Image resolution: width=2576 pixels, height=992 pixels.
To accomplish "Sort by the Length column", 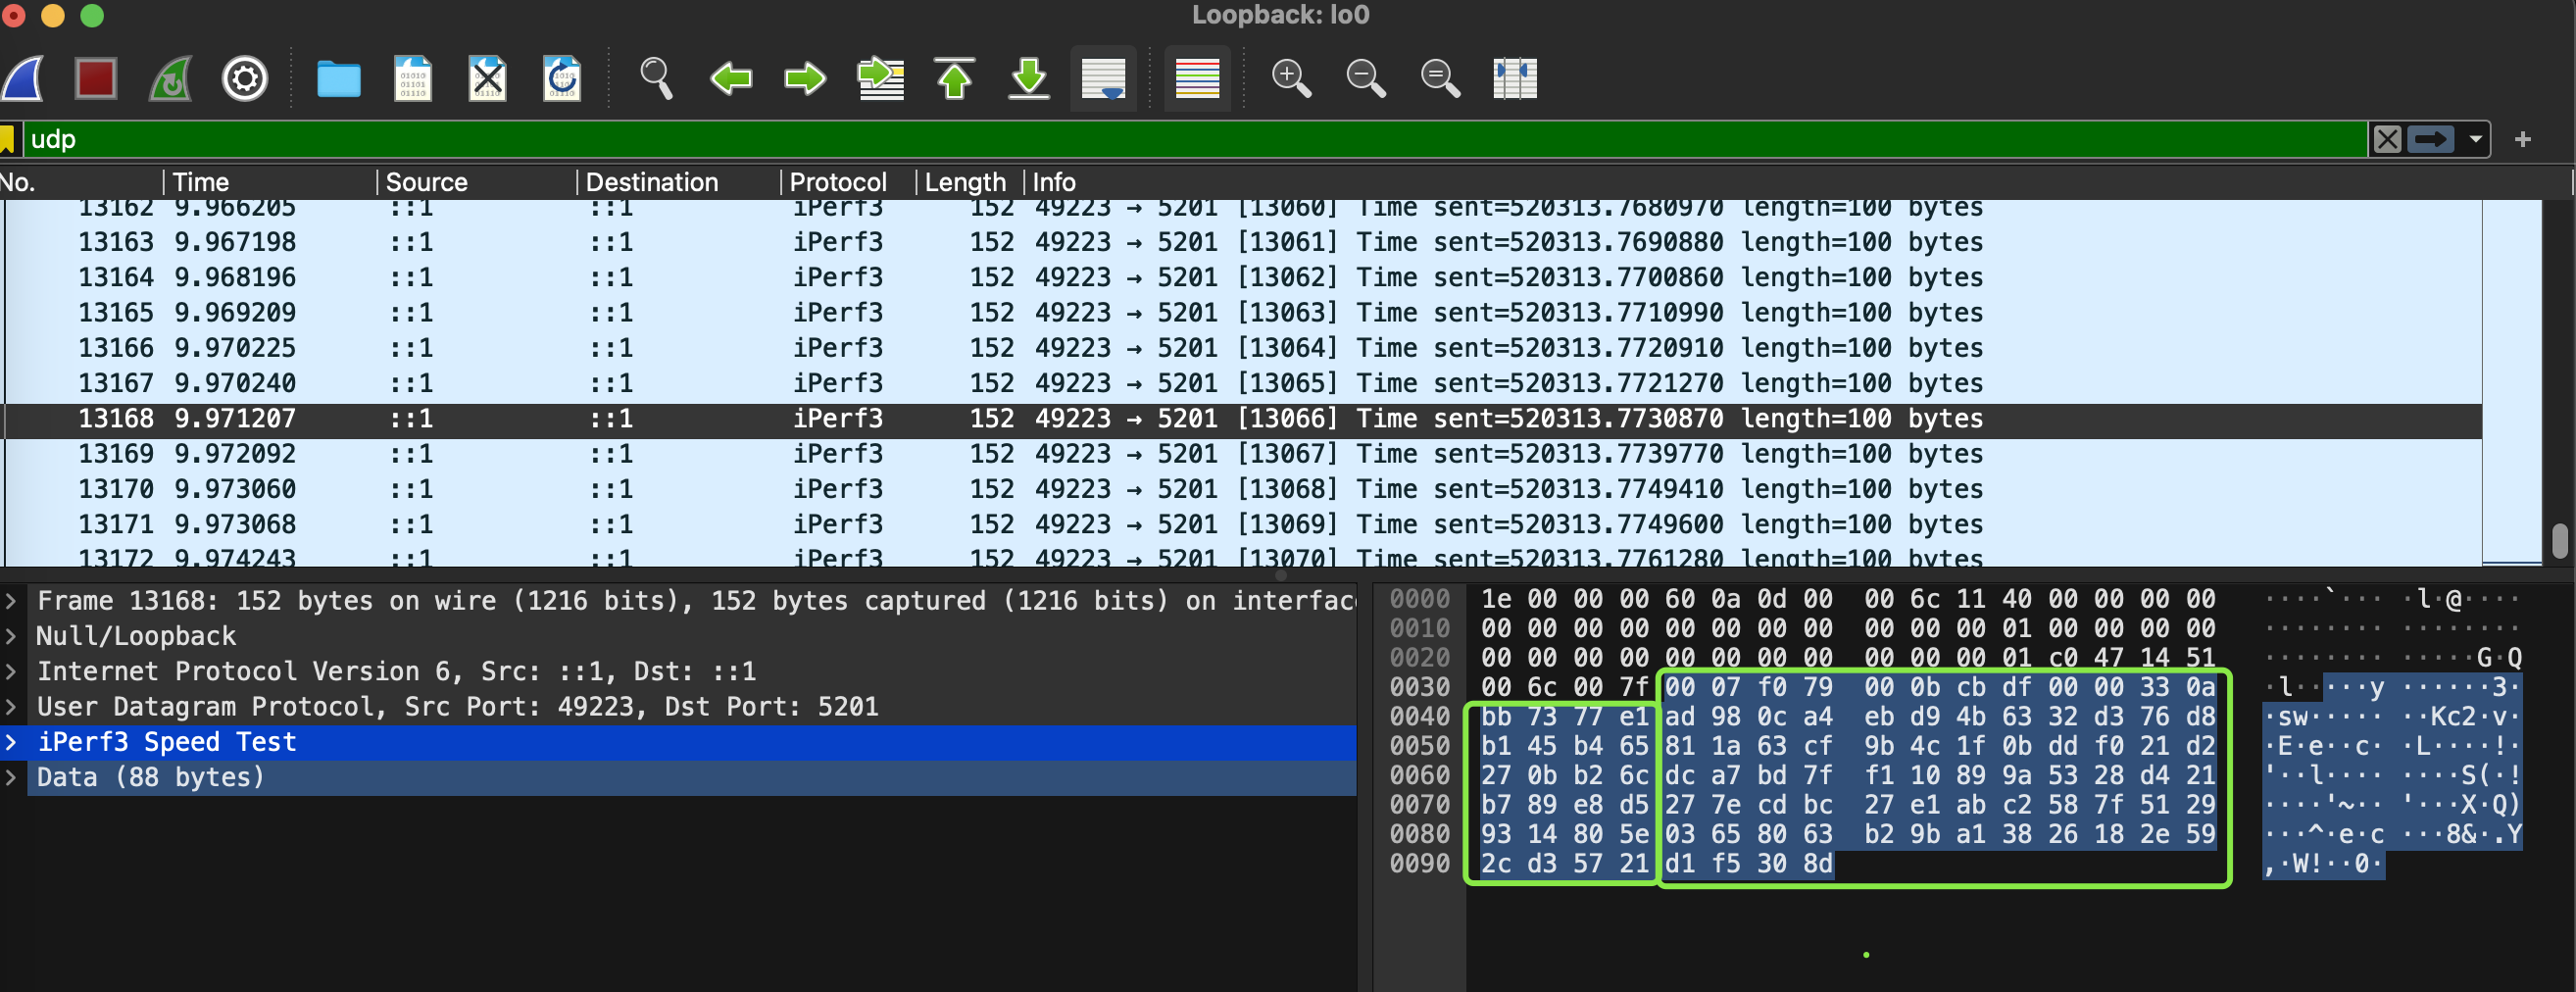I will coord(969,182).
